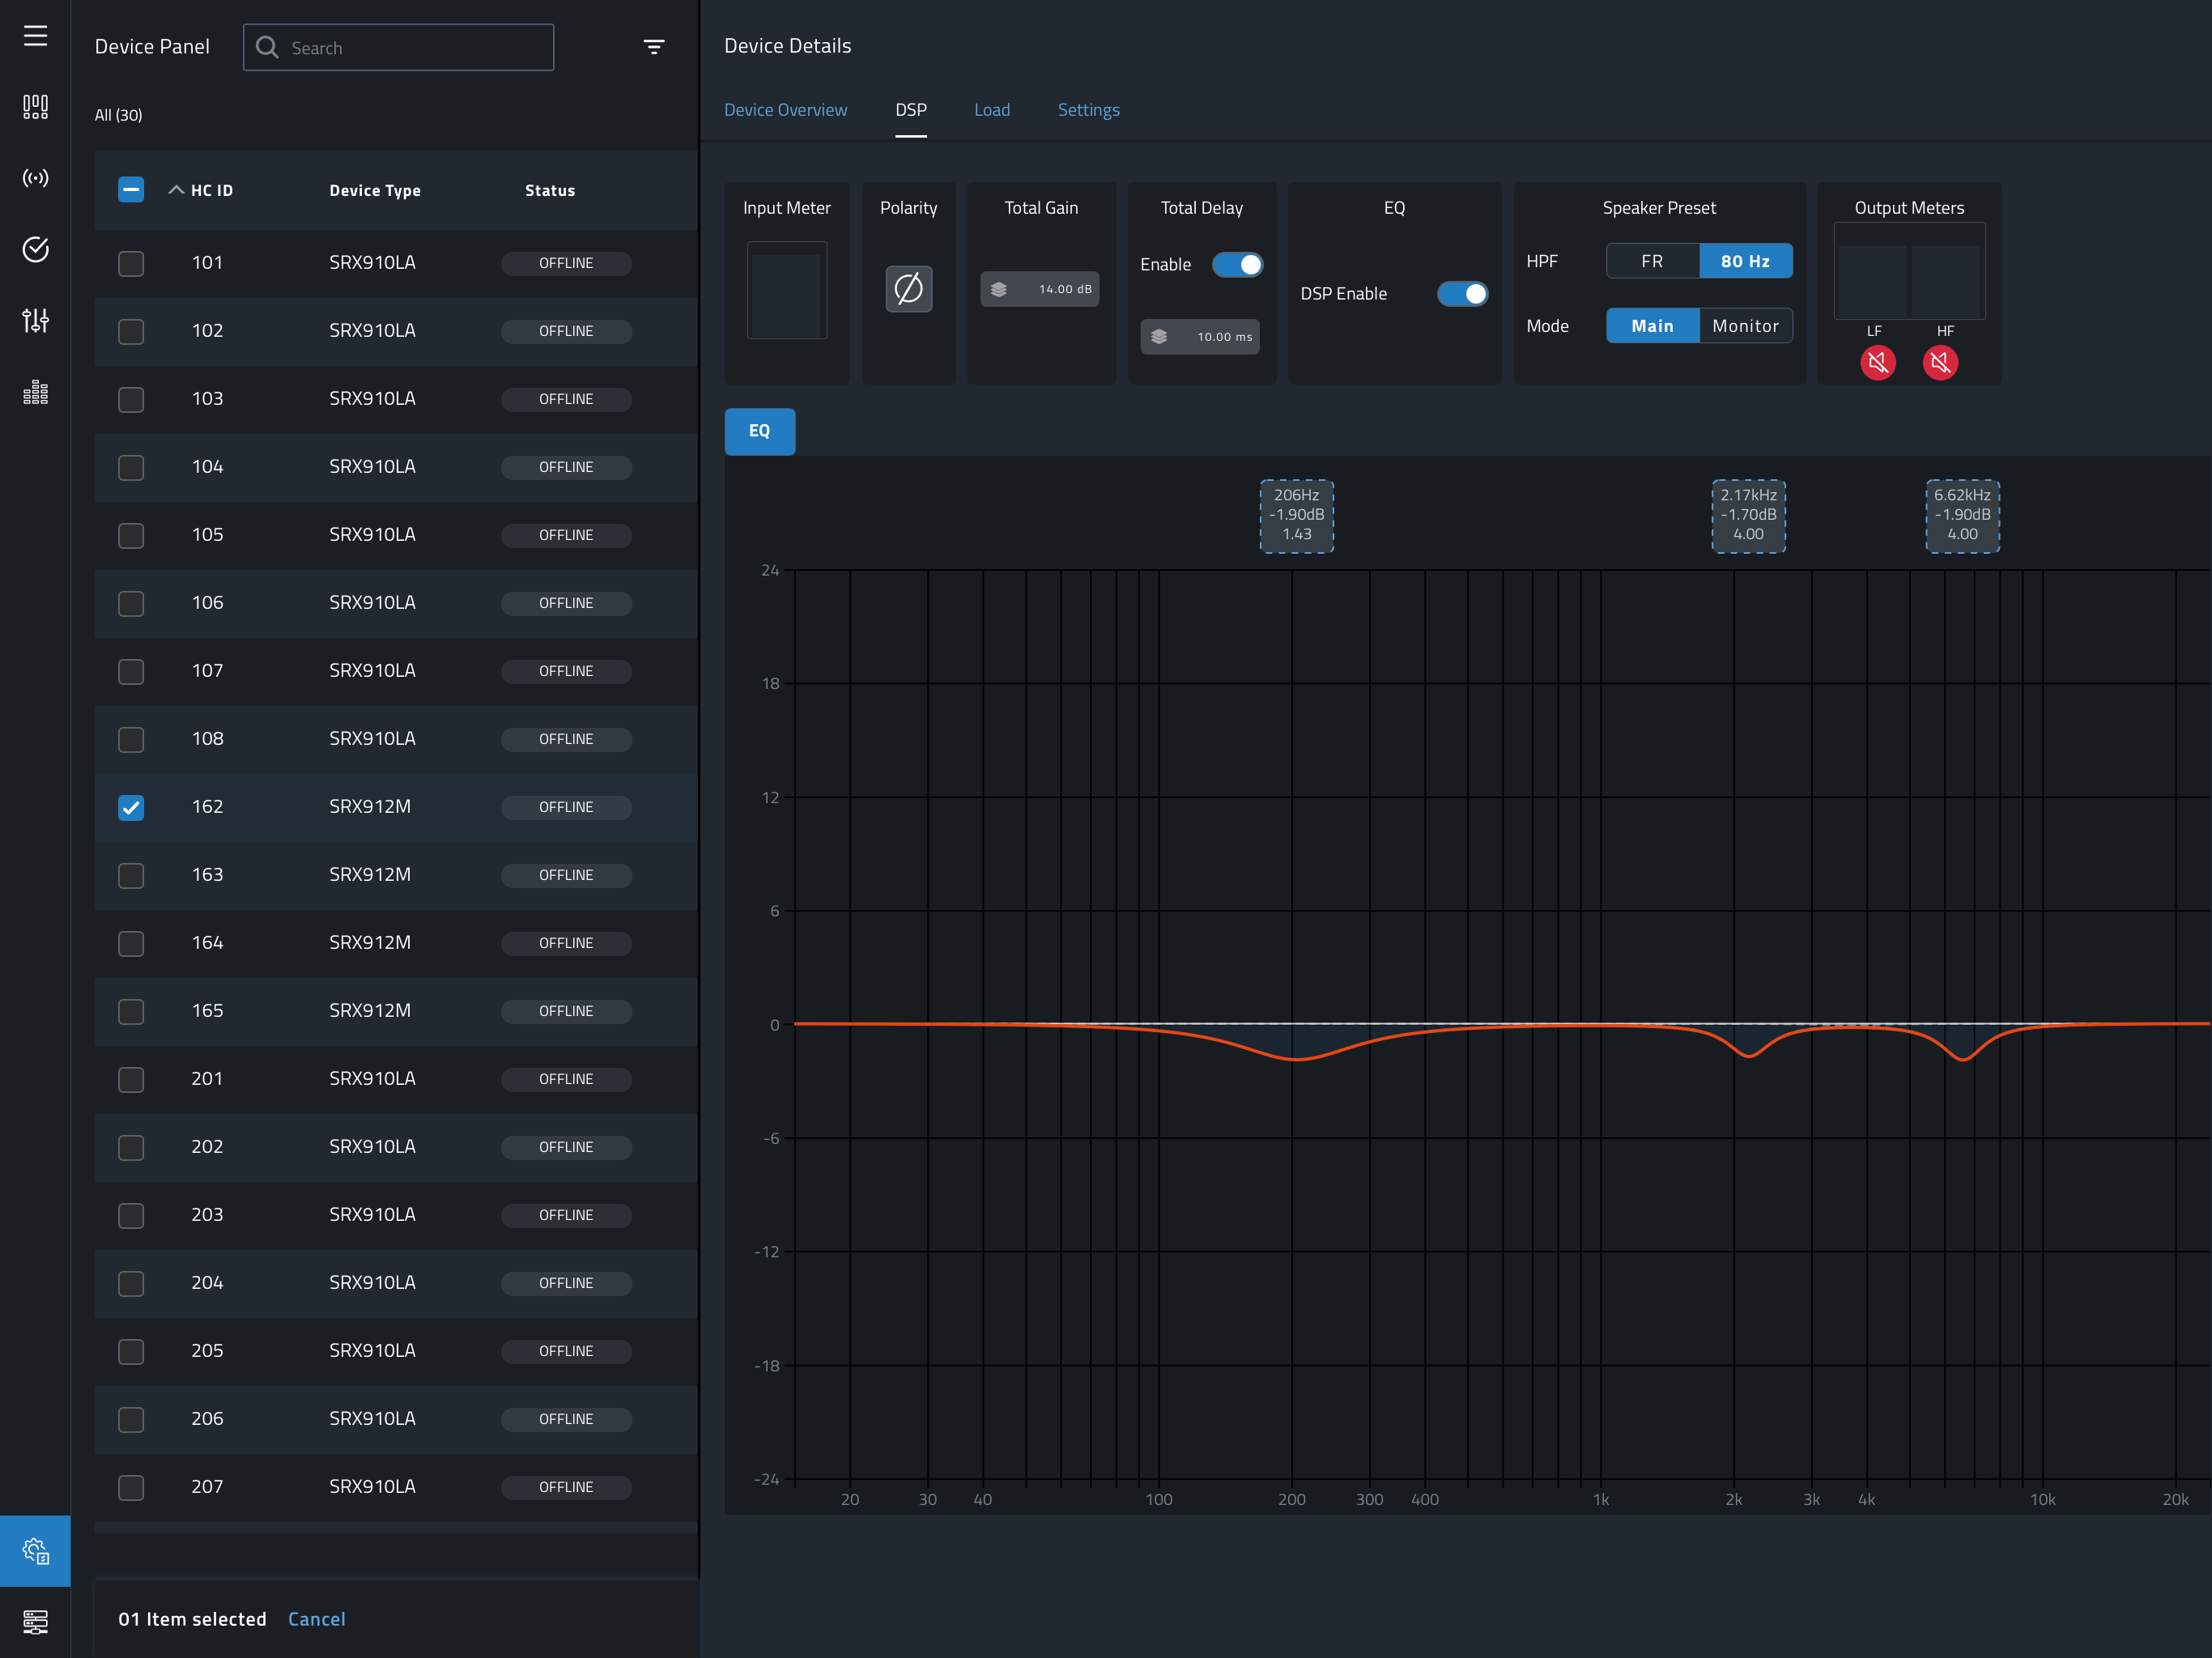Click the OFFLINE status of device 102

click(566, 331)
